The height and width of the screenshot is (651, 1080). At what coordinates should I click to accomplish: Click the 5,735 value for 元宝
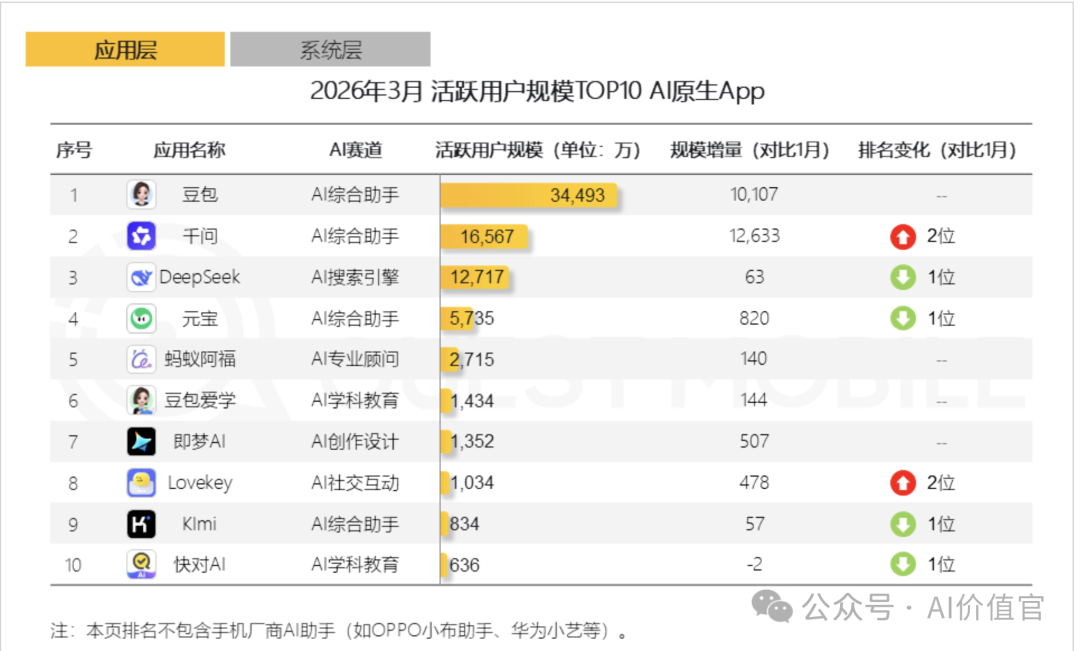[472, 318]
